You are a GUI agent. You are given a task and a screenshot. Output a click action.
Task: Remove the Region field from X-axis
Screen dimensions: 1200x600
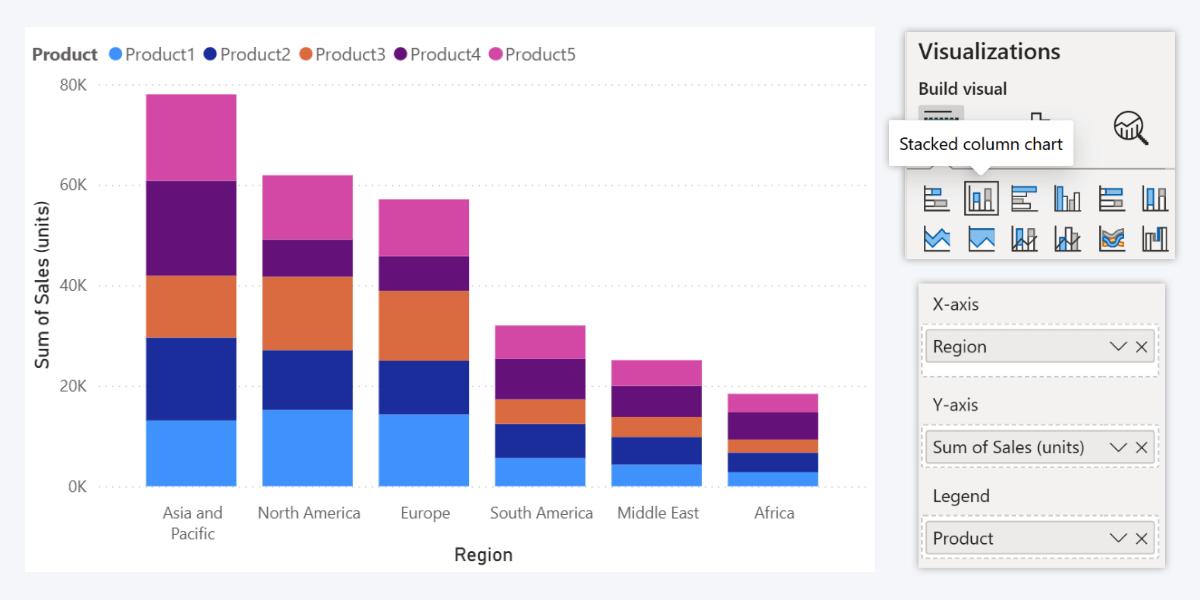1142,347
